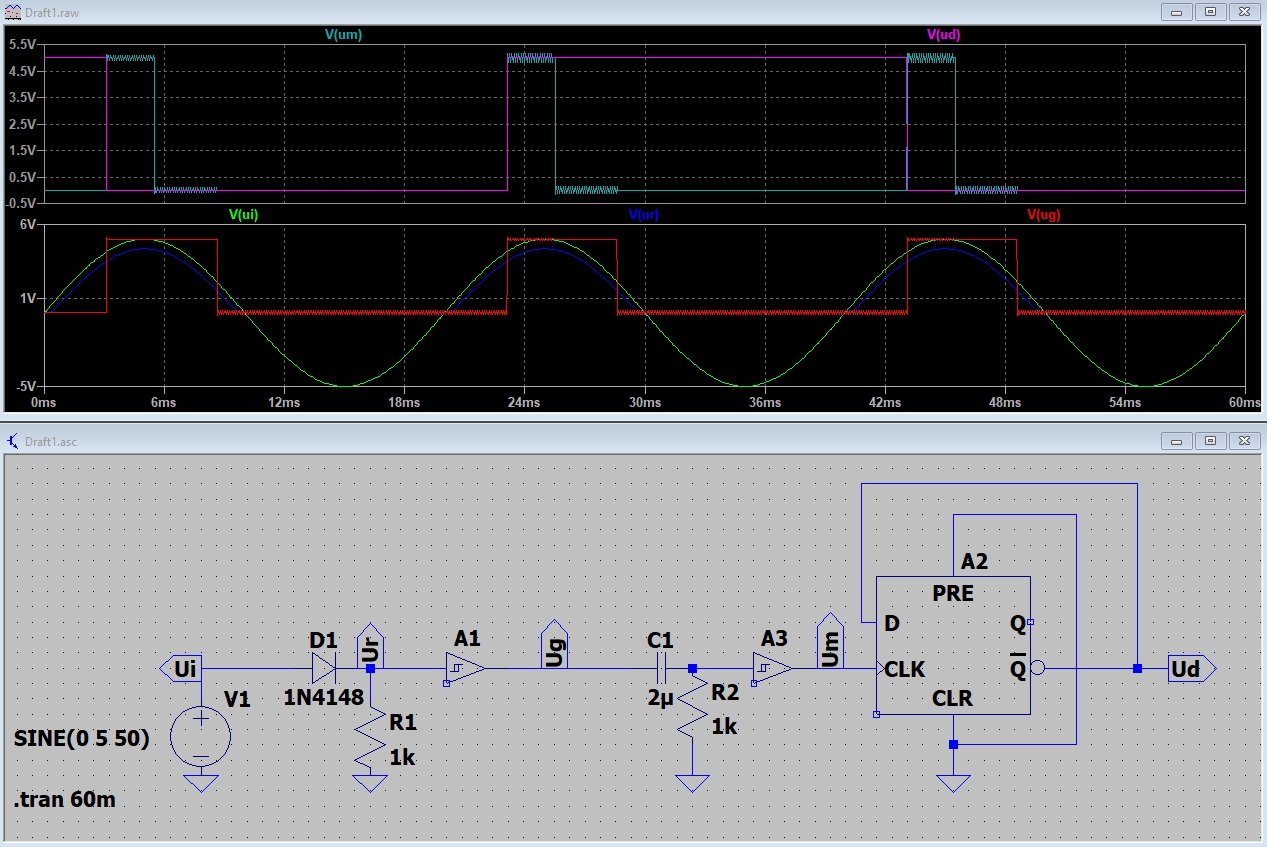Click the CLK pin label
The image size is (1267, 847).
[905, 668]
